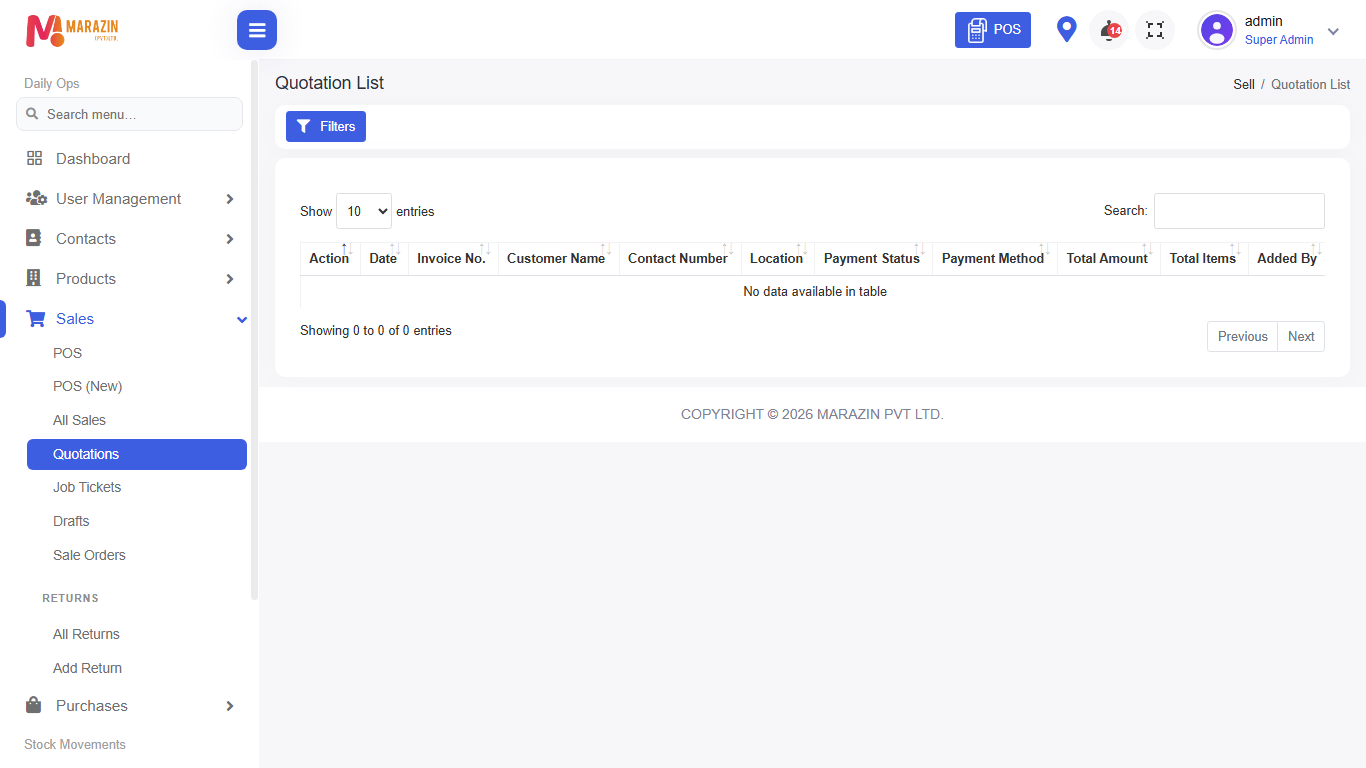The width and height of the screenshot is (1366, 768).
Task: Click the Purchases bag icon
Action: 34,705
